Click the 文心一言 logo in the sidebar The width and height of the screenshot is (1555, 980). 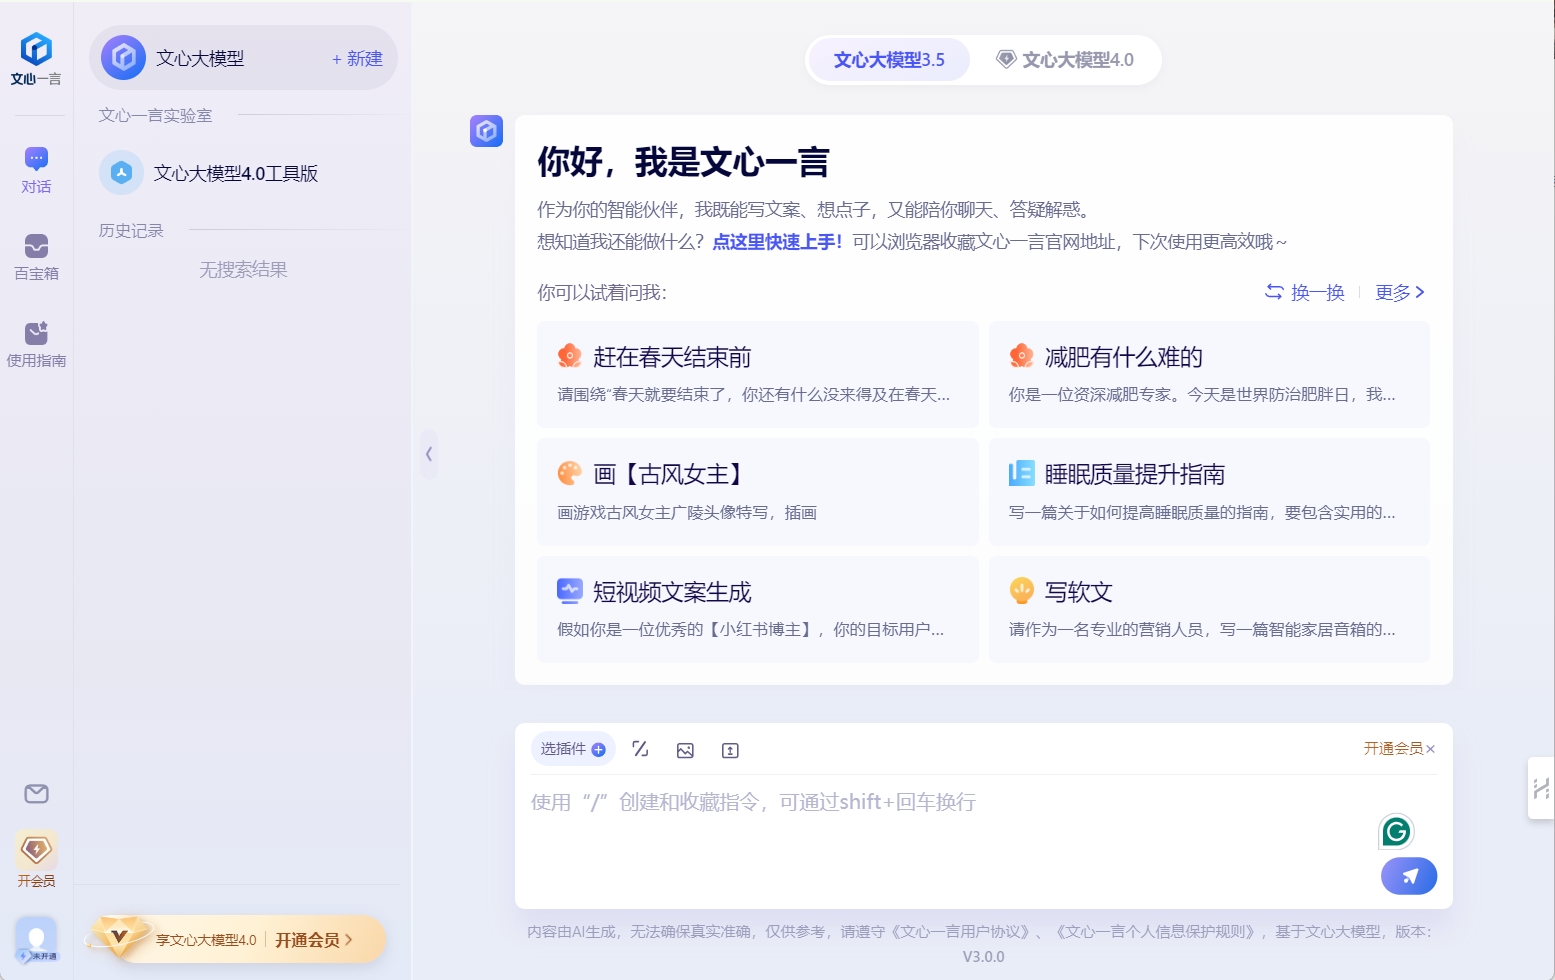click(36, 59)
